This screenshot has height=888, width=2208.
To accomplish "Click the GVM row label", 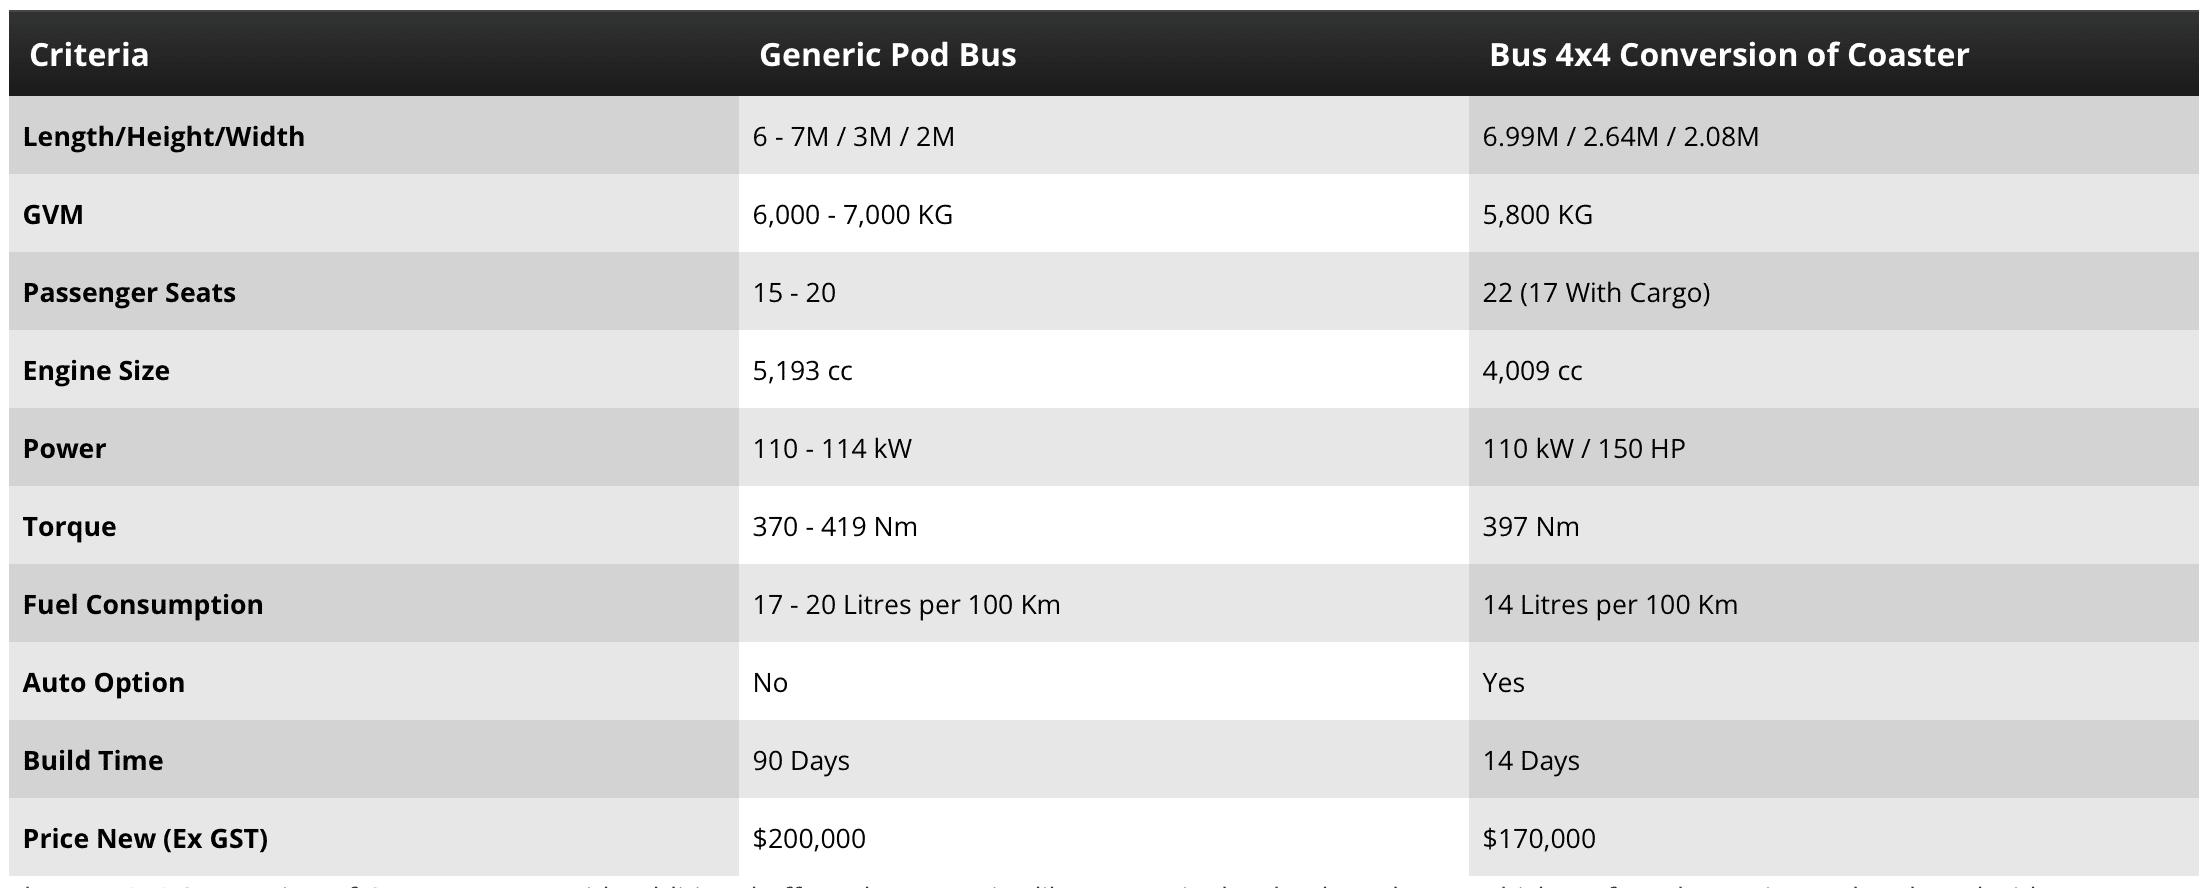I will 53,214.
